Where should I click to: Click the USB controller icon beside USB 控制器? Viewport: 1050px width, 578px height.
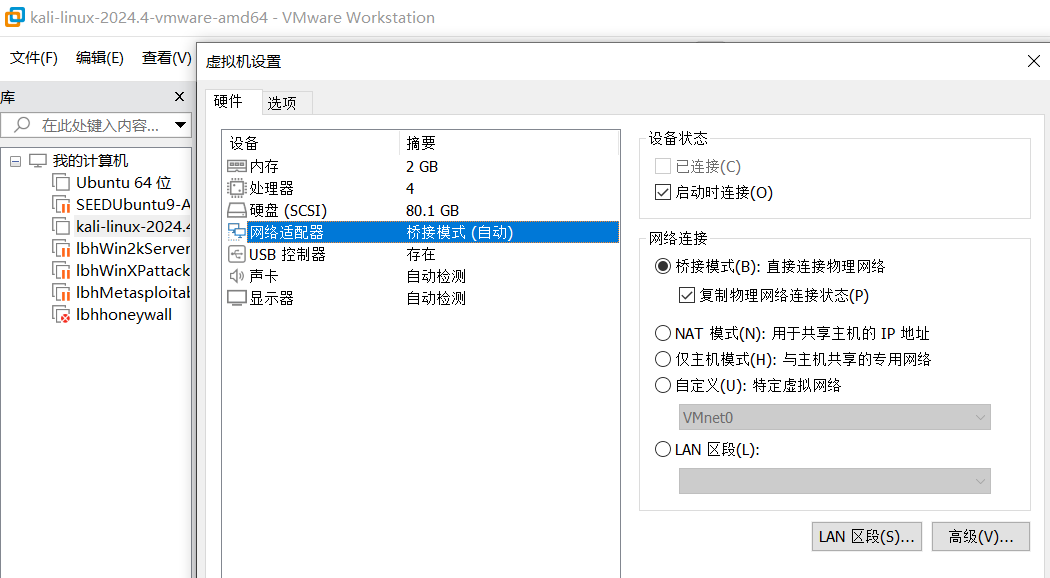tap(237, 255)
